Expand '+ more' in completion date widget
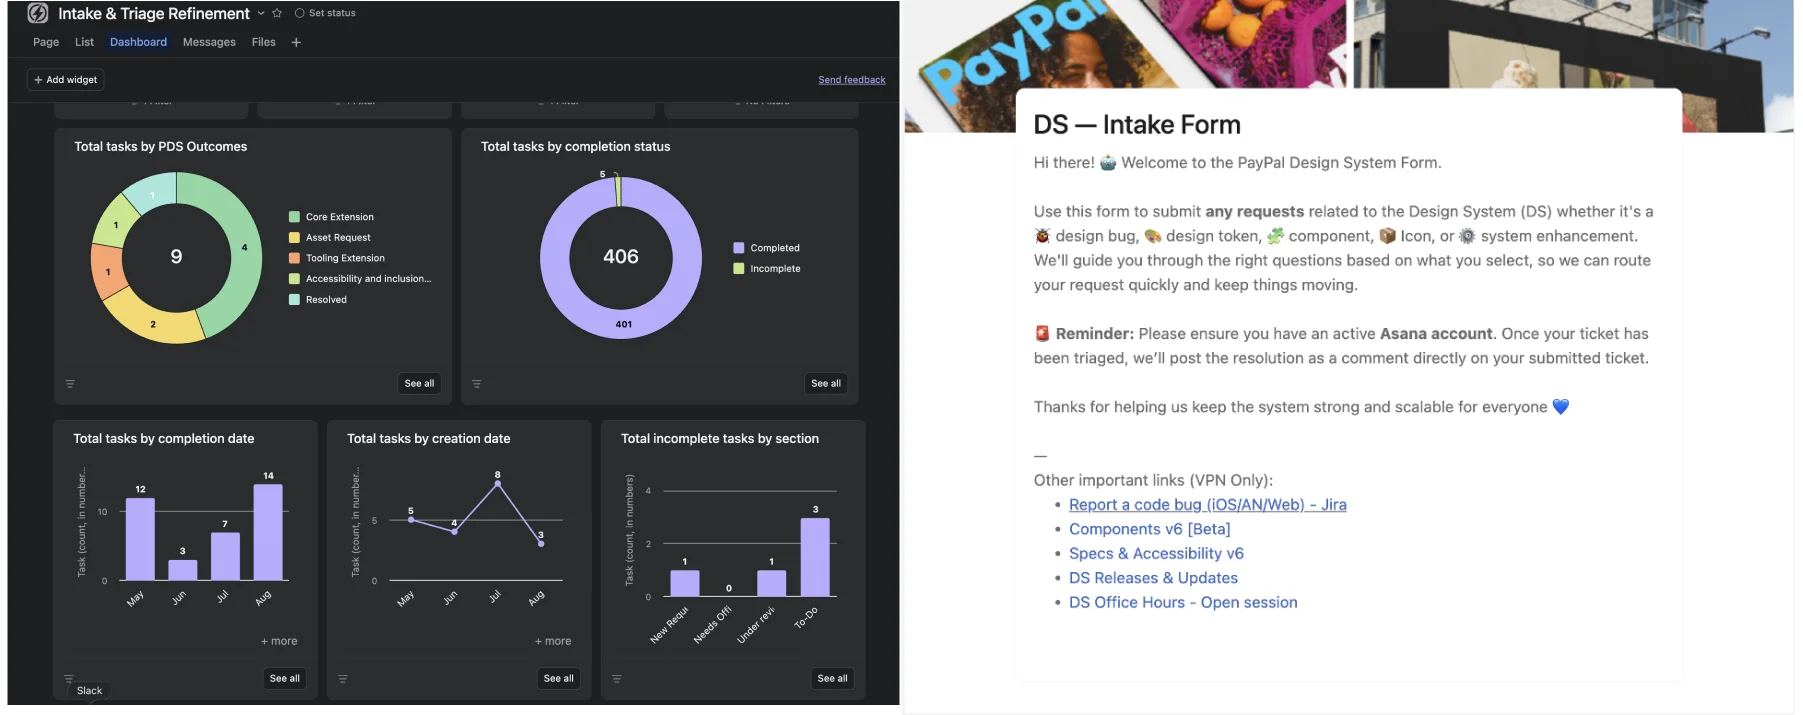This screenshot has width=1803, height=715. click(x=279, y=641)
